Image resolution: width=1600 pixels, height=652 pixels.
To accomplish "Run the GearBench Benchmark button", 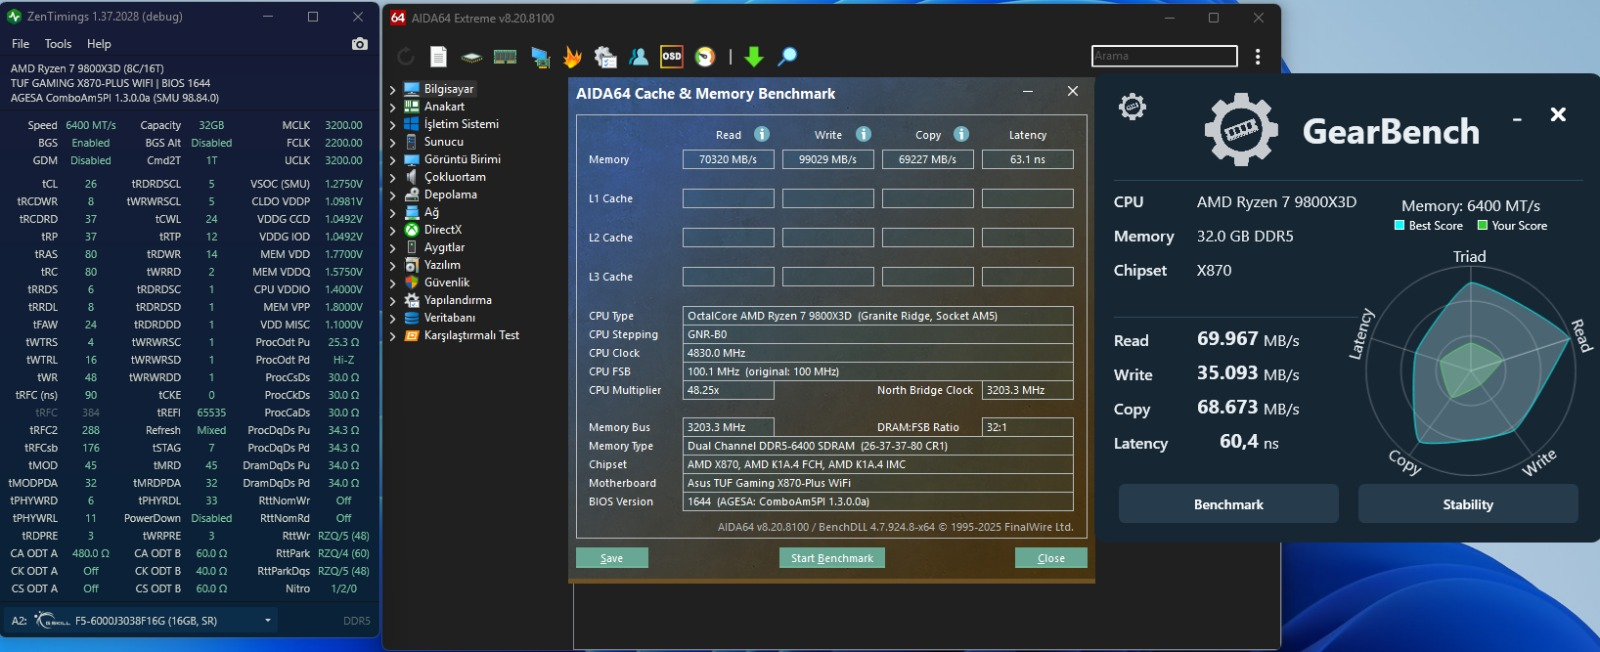I will point(1228,504).
